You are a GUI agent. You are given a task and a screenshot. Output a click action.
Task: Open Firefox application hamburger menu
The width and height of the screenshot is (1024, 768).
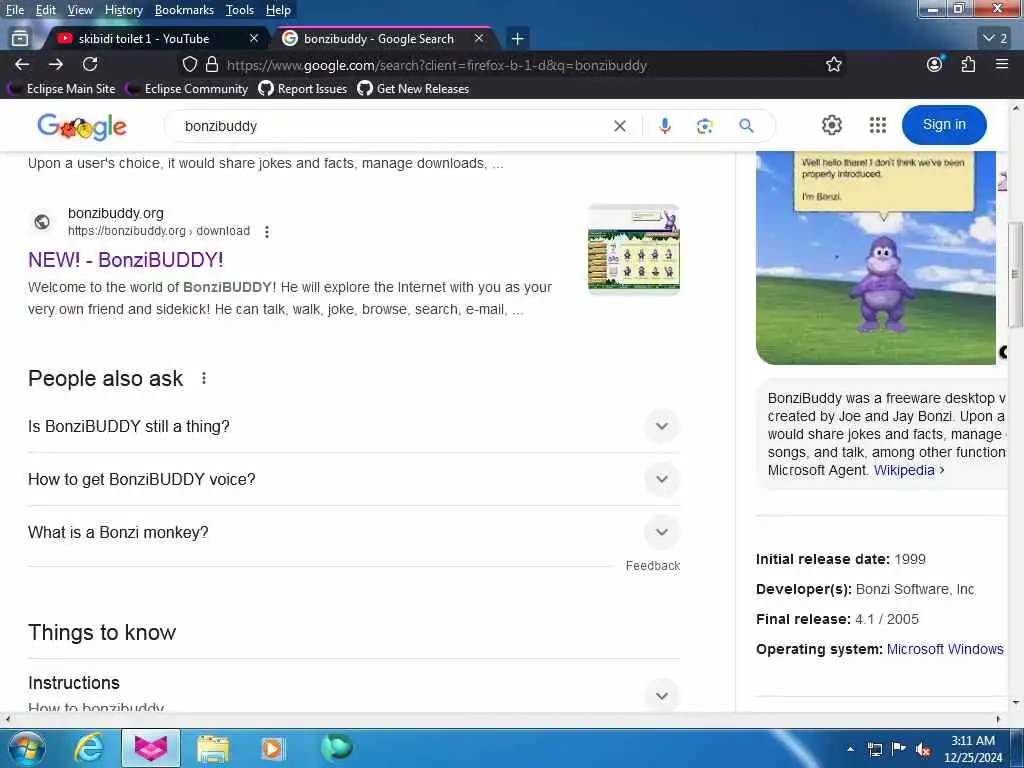point(1002,64)
